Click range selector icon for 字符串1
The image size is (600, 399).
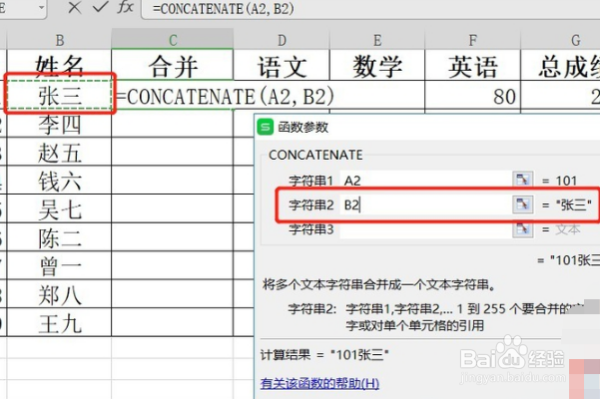522,180
